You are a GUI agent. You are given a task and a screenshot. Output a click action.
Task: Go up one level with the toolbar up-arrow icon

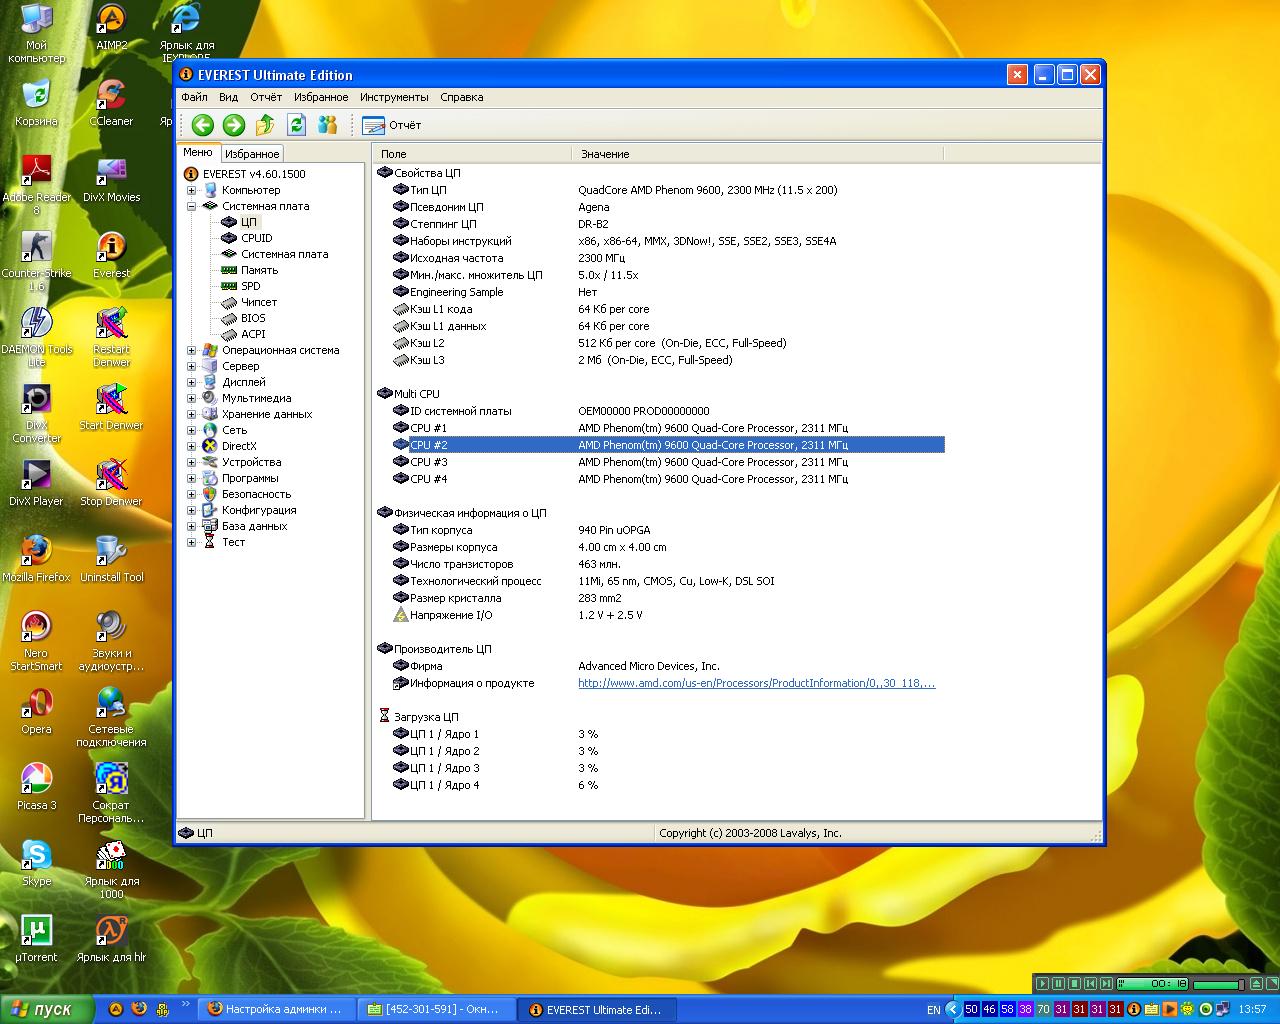pyautogui.click(x=265, y=125)
